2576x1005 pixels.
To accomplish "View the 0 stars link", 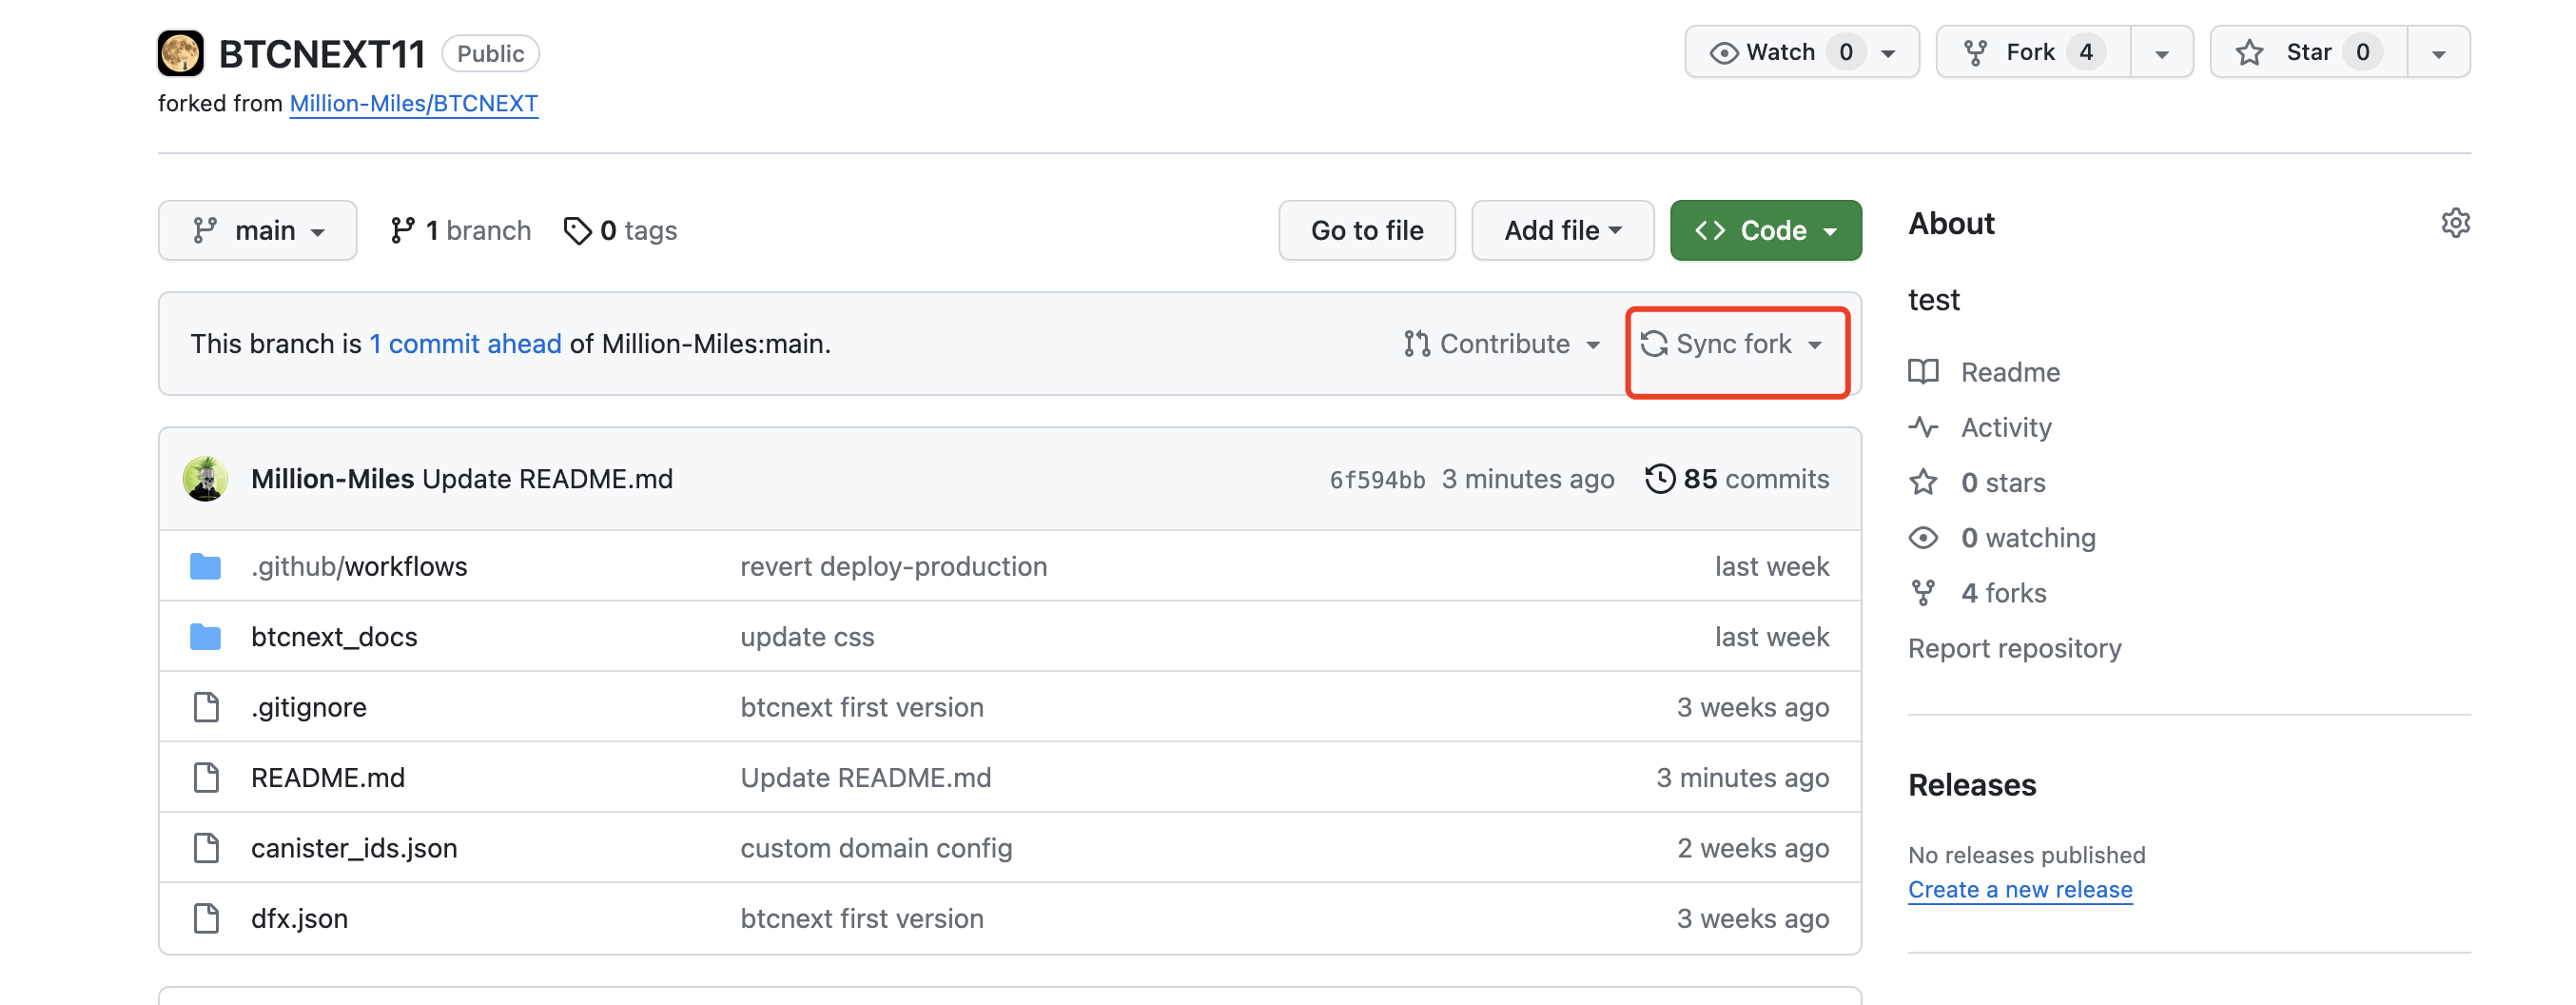I will tap(2003, 482).
